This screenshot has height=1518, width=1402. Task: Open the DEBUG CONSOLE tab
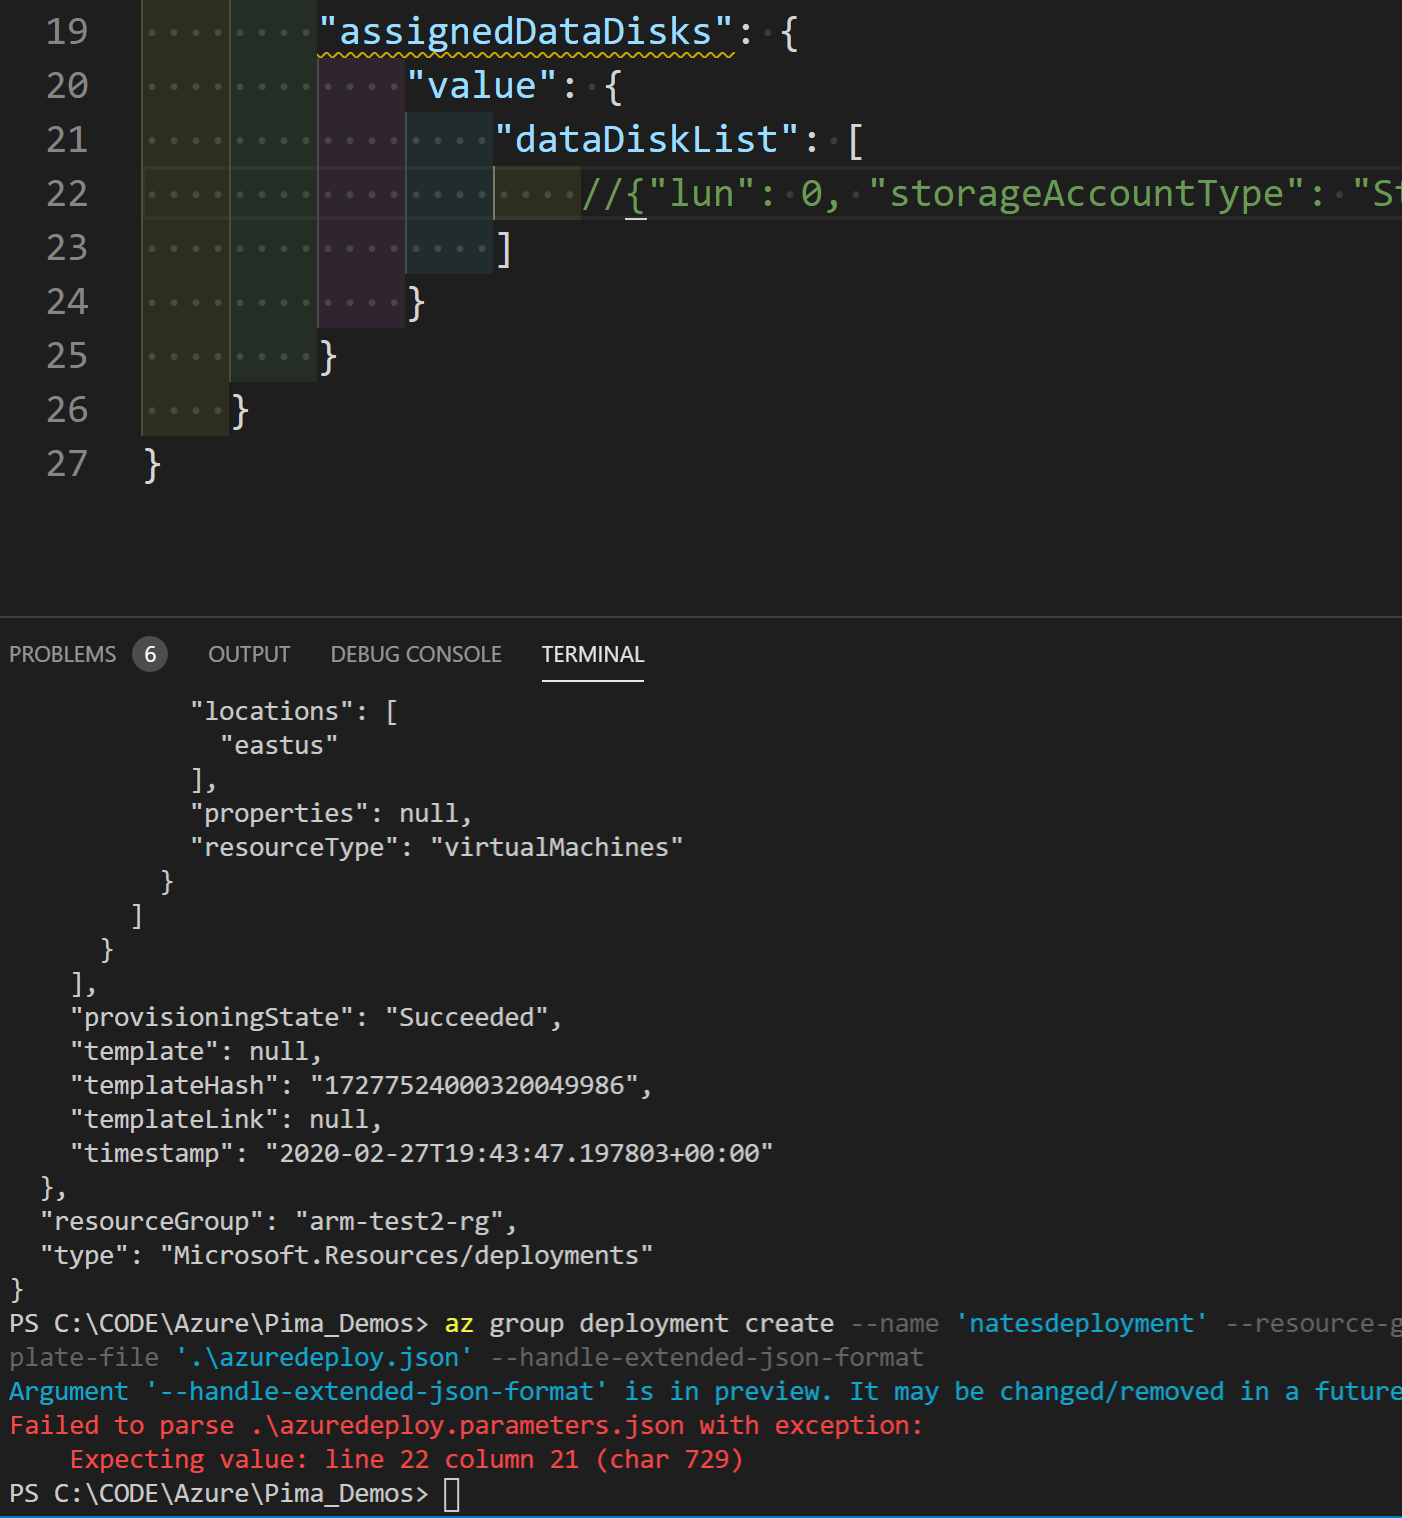[416, 654]
